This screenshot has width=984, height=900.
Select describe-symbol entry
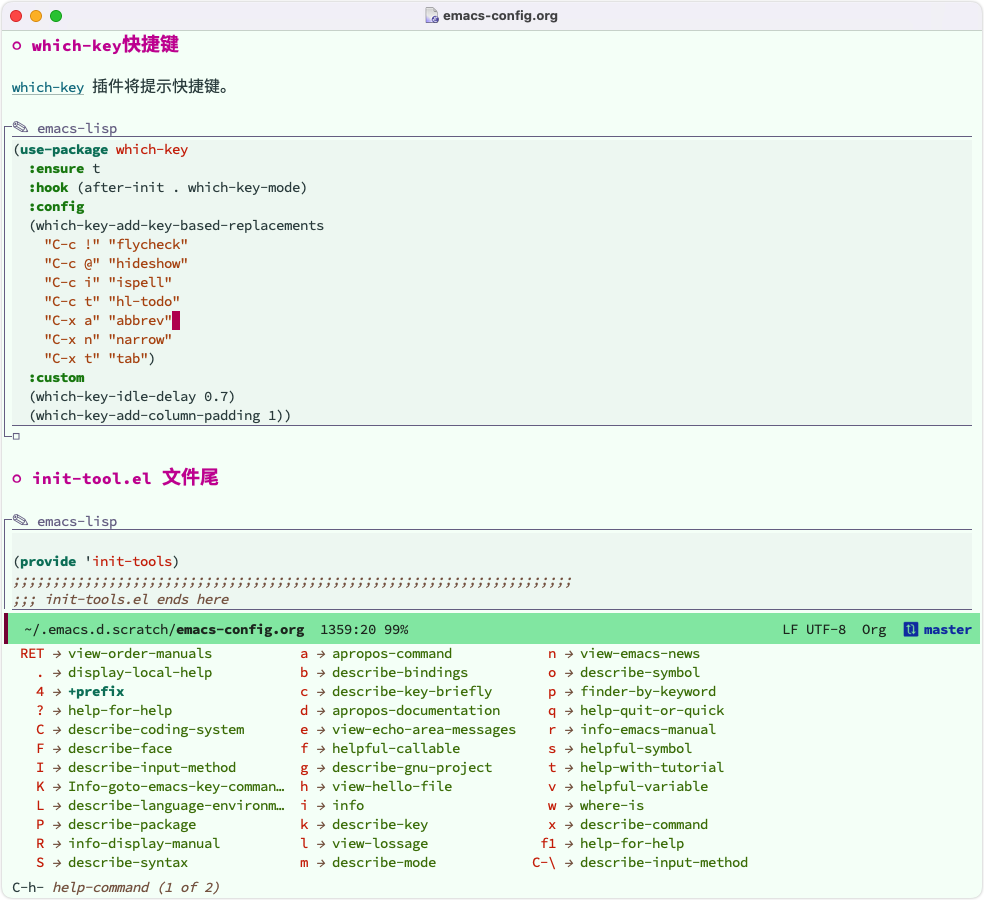(639, 672)
